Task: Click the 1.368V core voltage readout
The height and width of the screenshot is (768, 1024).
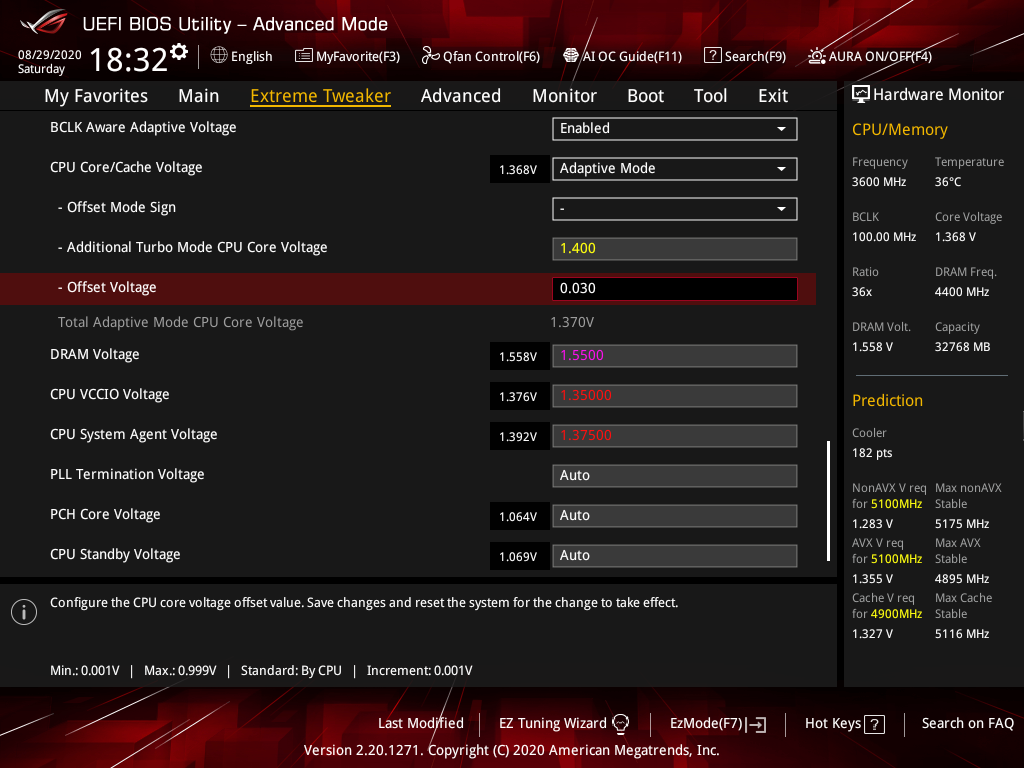Action: 519,170
